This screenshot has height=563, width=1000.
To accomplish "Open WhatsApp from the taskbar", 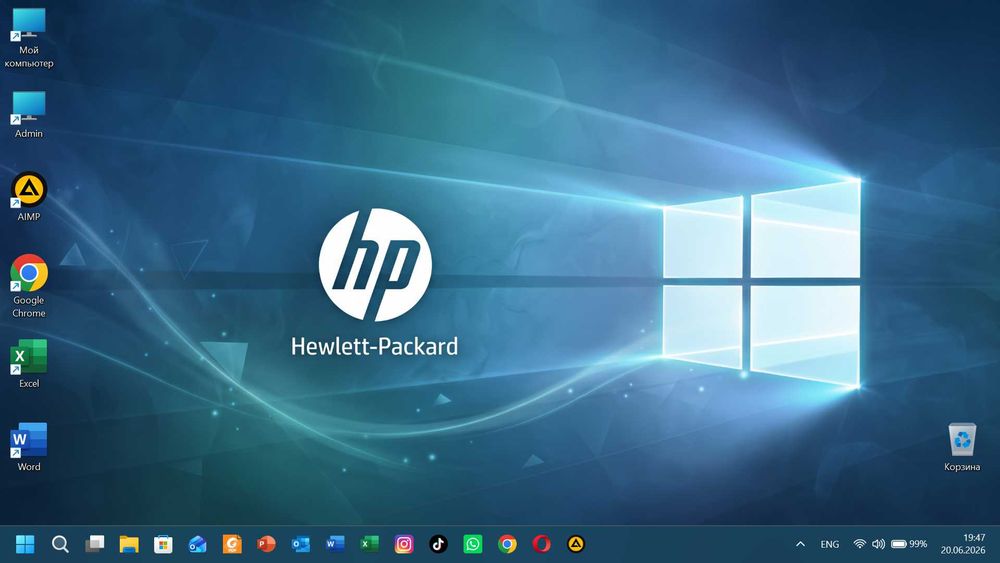I will pyautogui.click(x=473, y=544).
